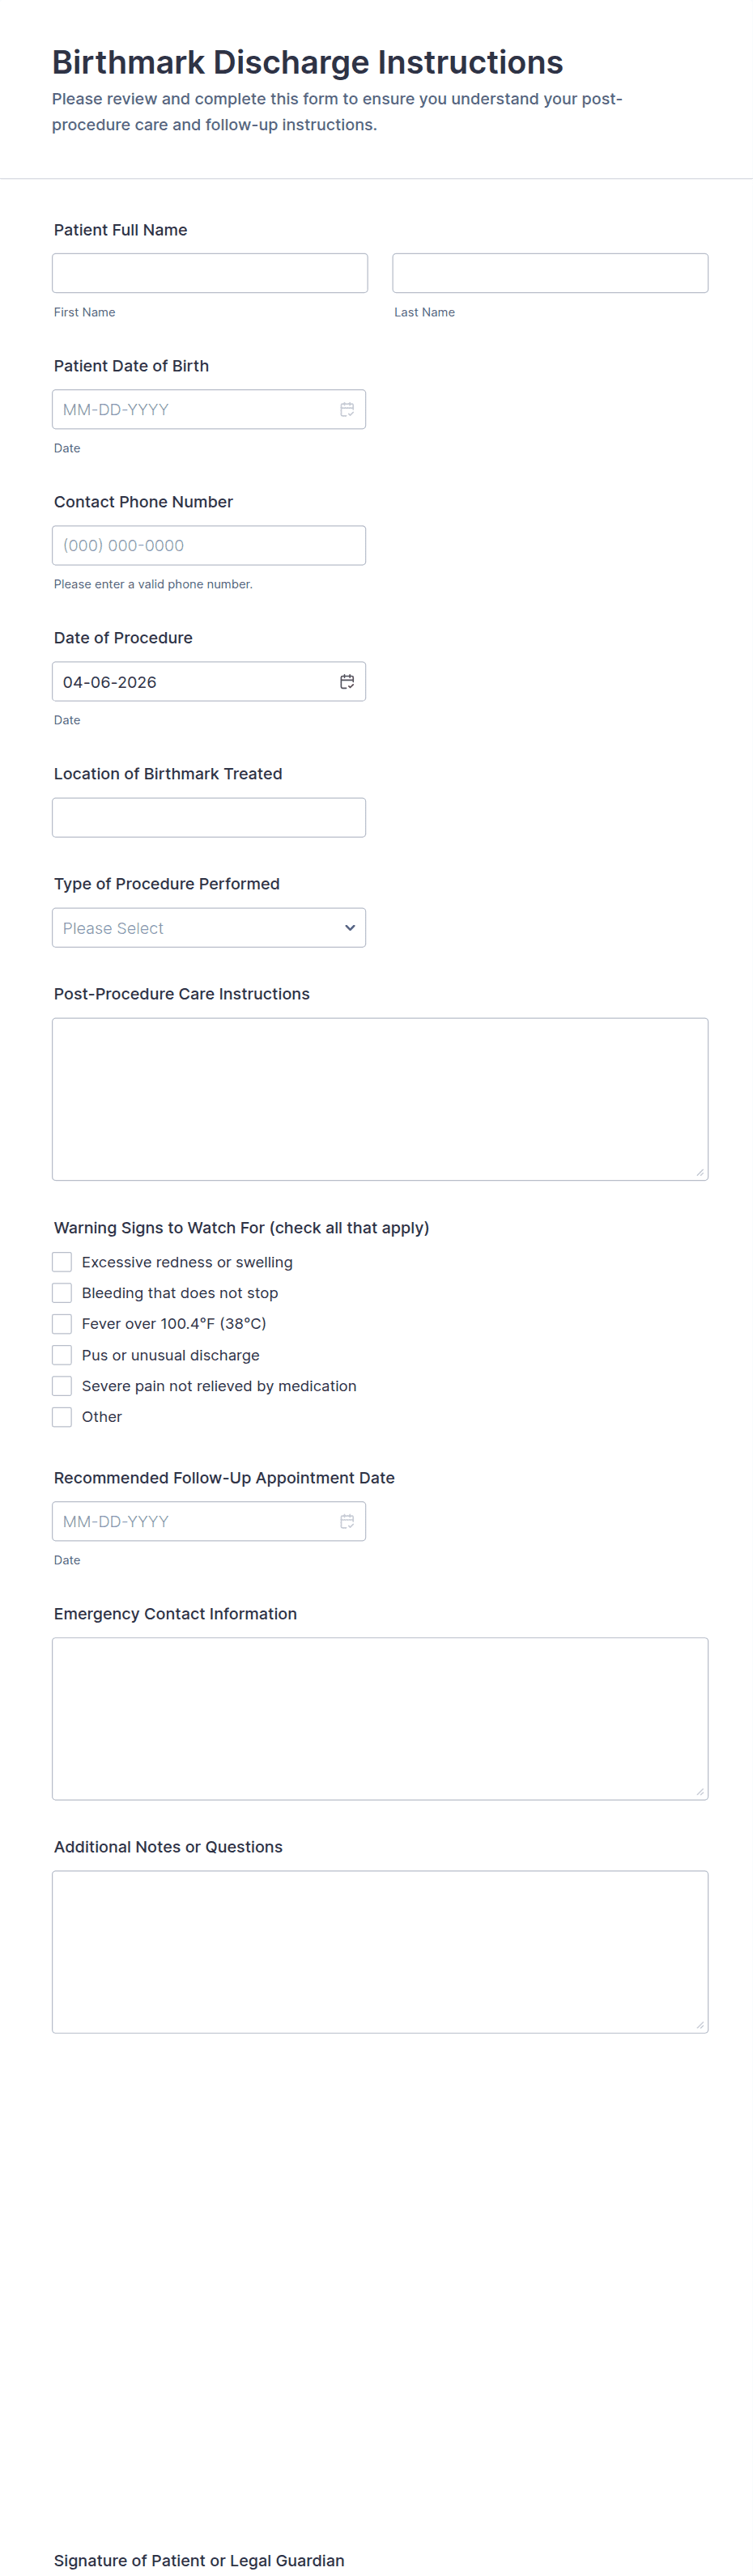Click the Emergency Contact Information textarea

pyautogui.click(x=380, y=1718)
